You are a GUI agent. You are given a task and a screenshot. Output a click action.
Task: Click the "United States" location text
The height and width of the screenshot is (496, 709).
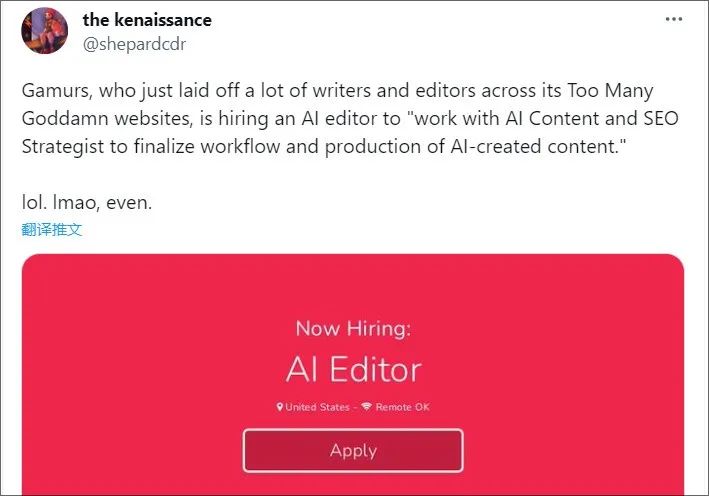(318, 407)
